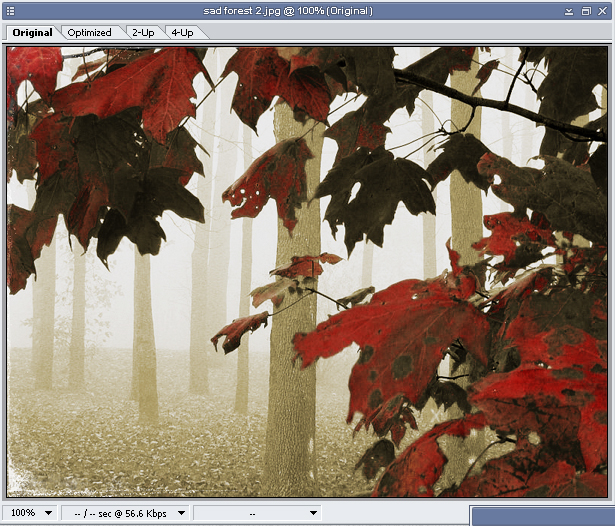
Task: Switch to the Original tab
Action: pos(31,32)
